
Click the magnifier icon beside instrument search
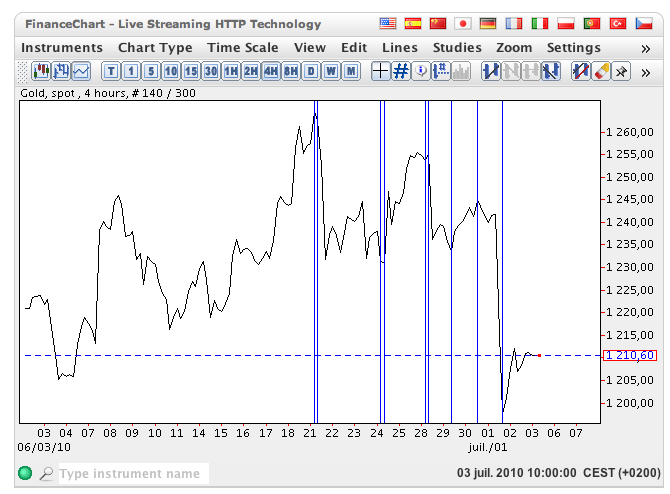pos(46,473)
